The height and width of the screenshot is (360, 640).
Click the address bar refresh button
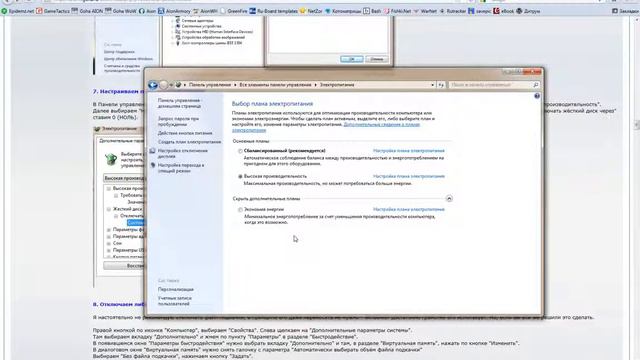tap(441, 85)
